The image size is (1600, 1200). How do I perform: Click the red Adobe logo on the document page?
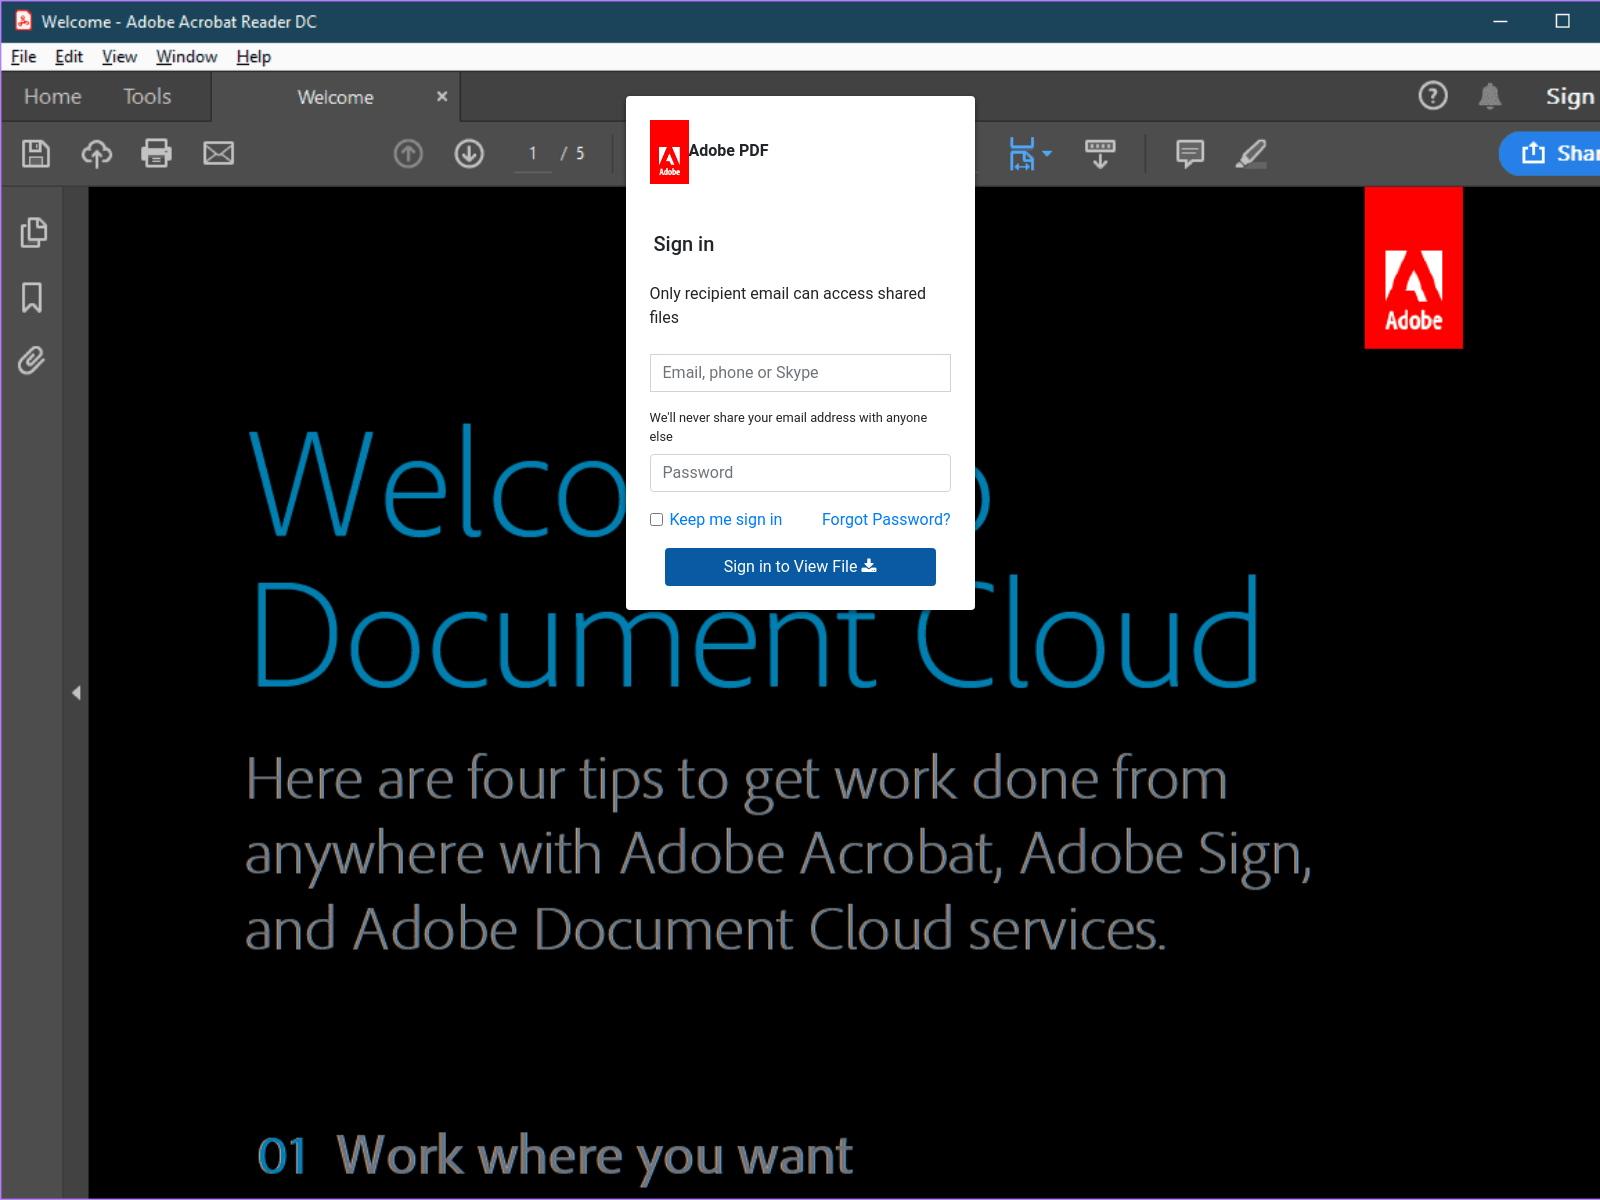[x=1413, y=268]
